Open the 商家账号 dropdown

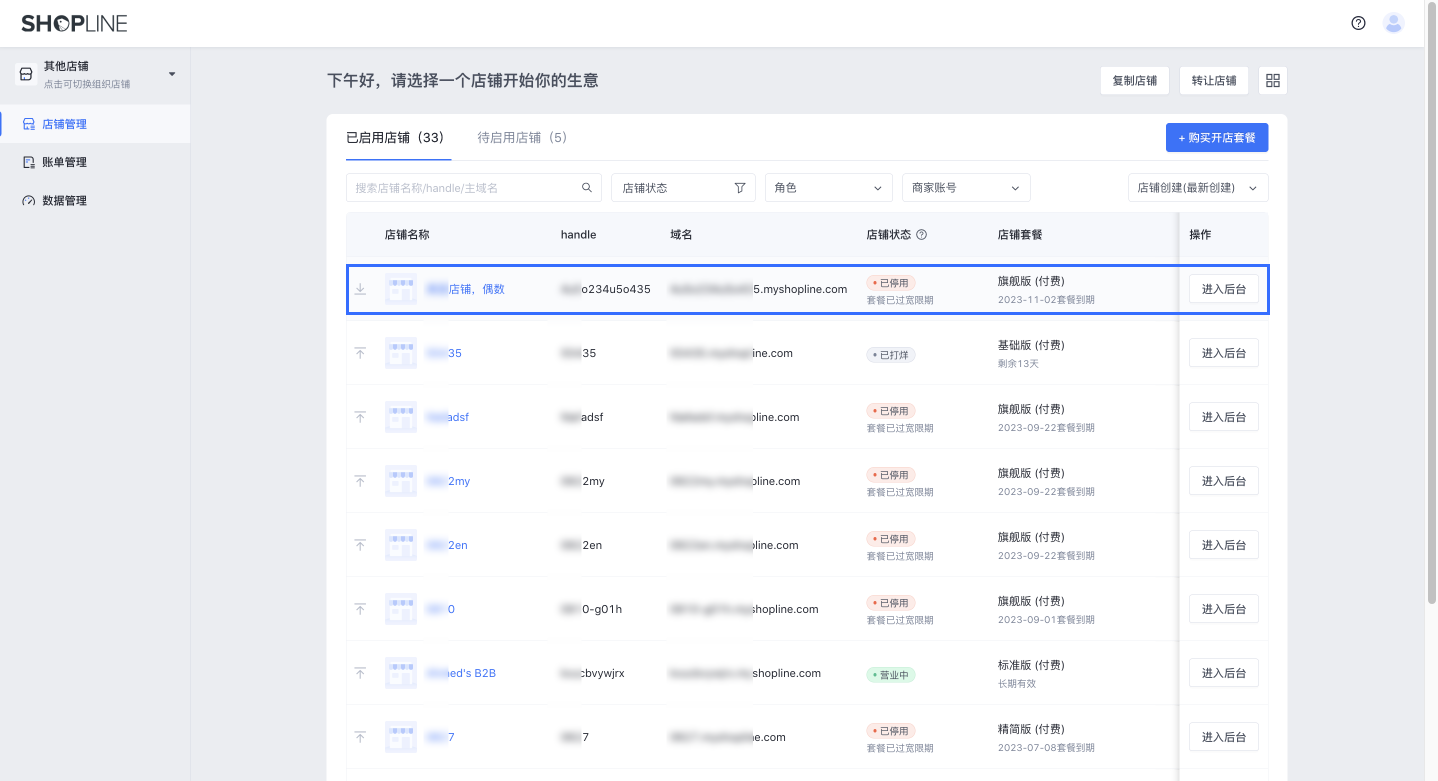click(965, 187)
